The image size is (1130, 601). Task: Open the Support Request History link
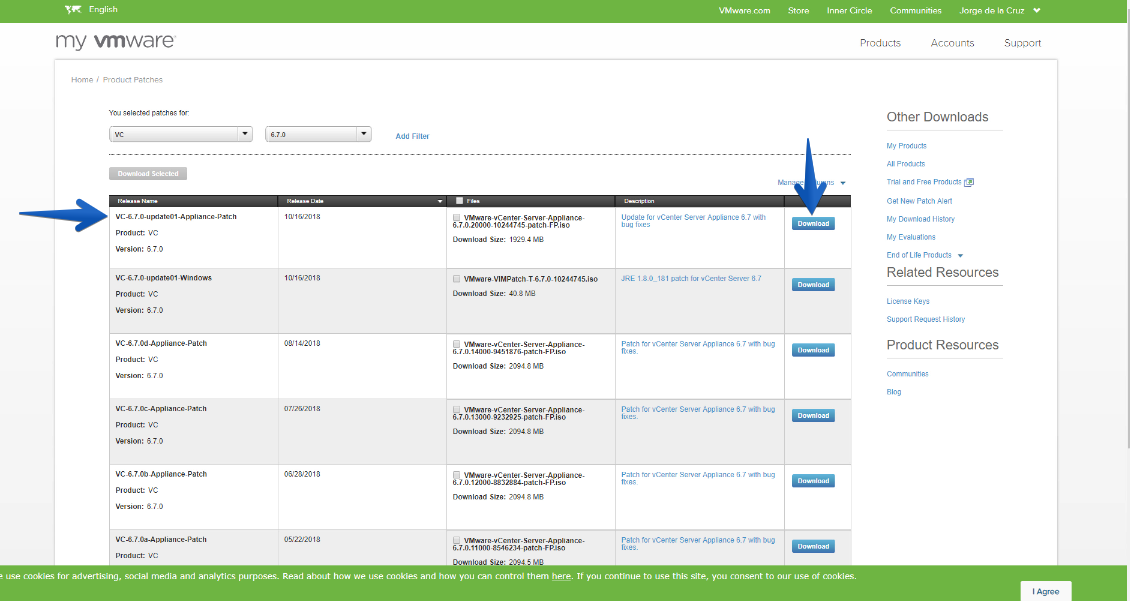coord(925,319)
